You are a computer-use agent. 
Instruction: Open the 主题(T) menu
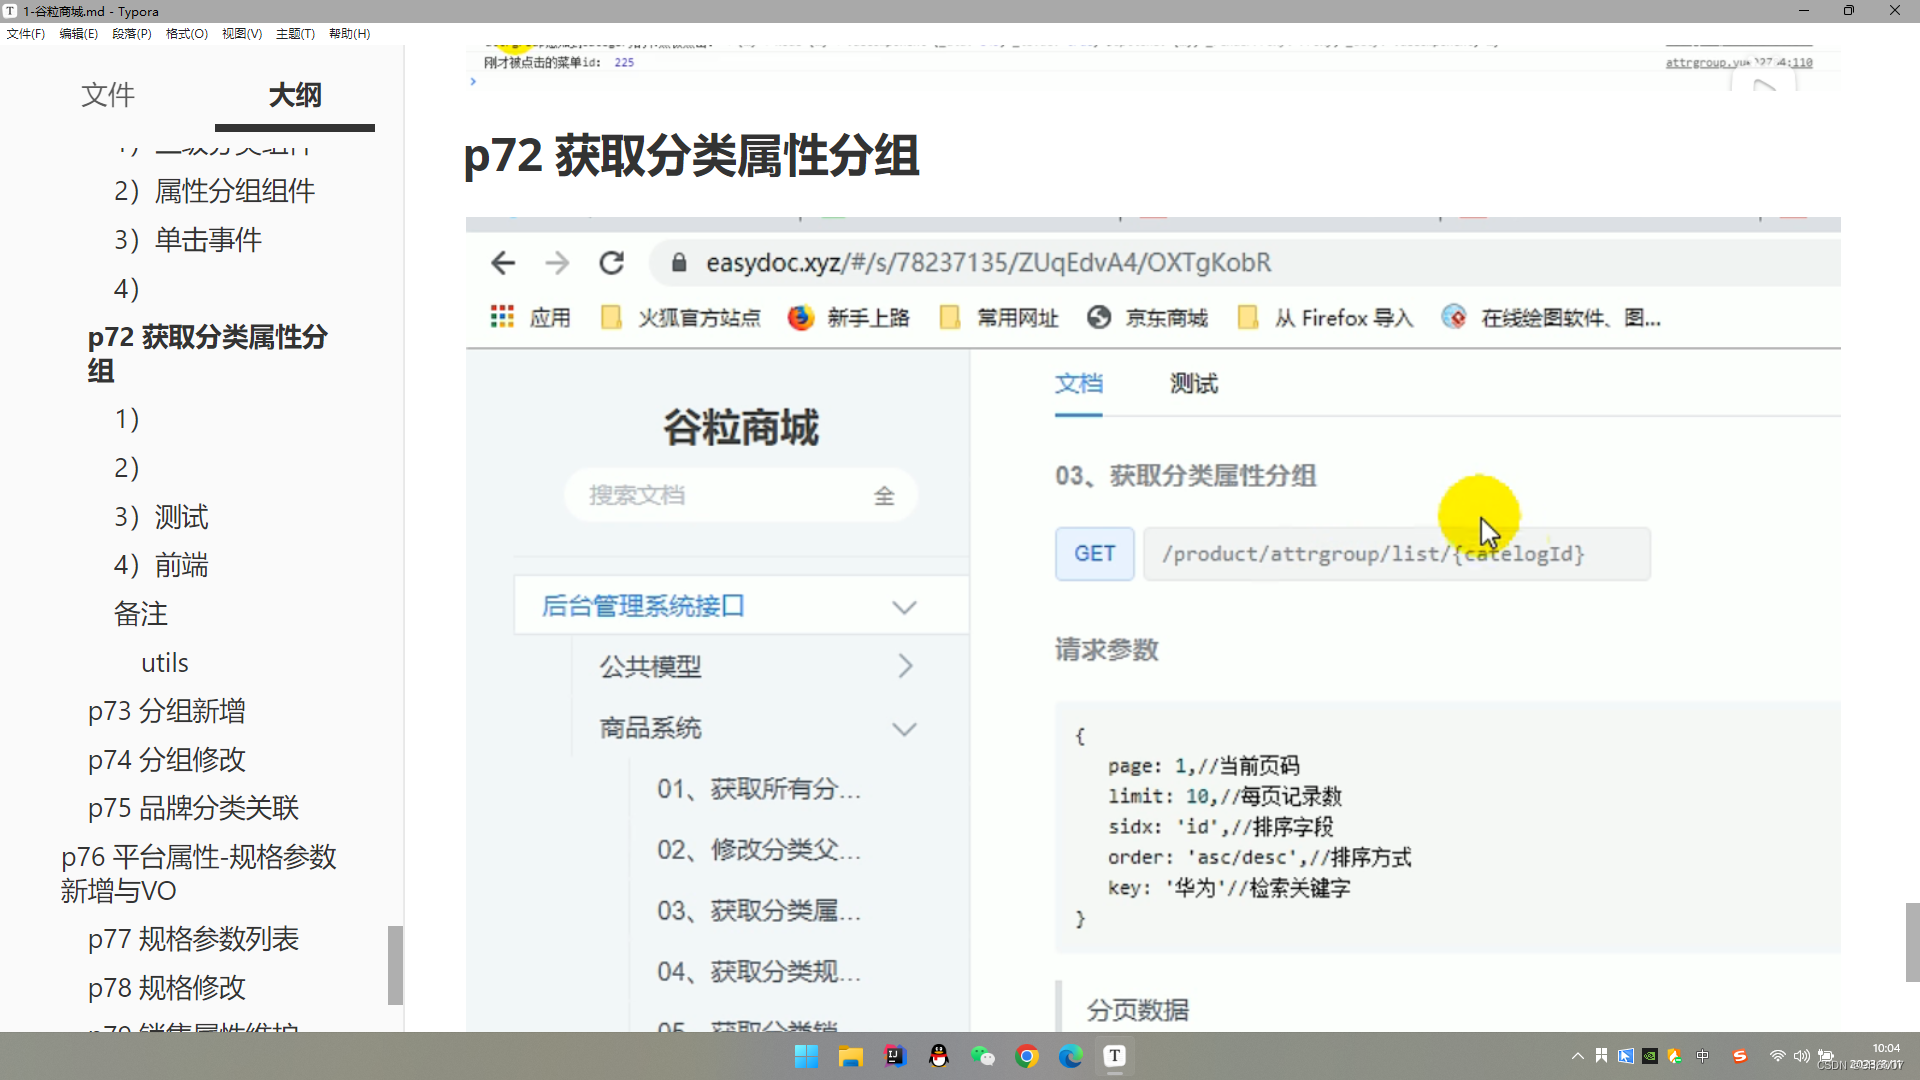click(295, 33)
